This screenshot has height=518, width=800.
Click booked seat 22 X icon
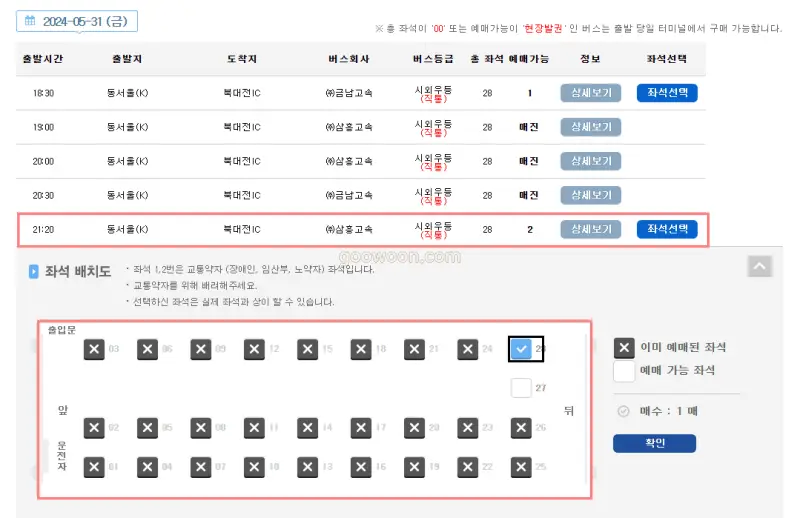(x=467, y=467)
